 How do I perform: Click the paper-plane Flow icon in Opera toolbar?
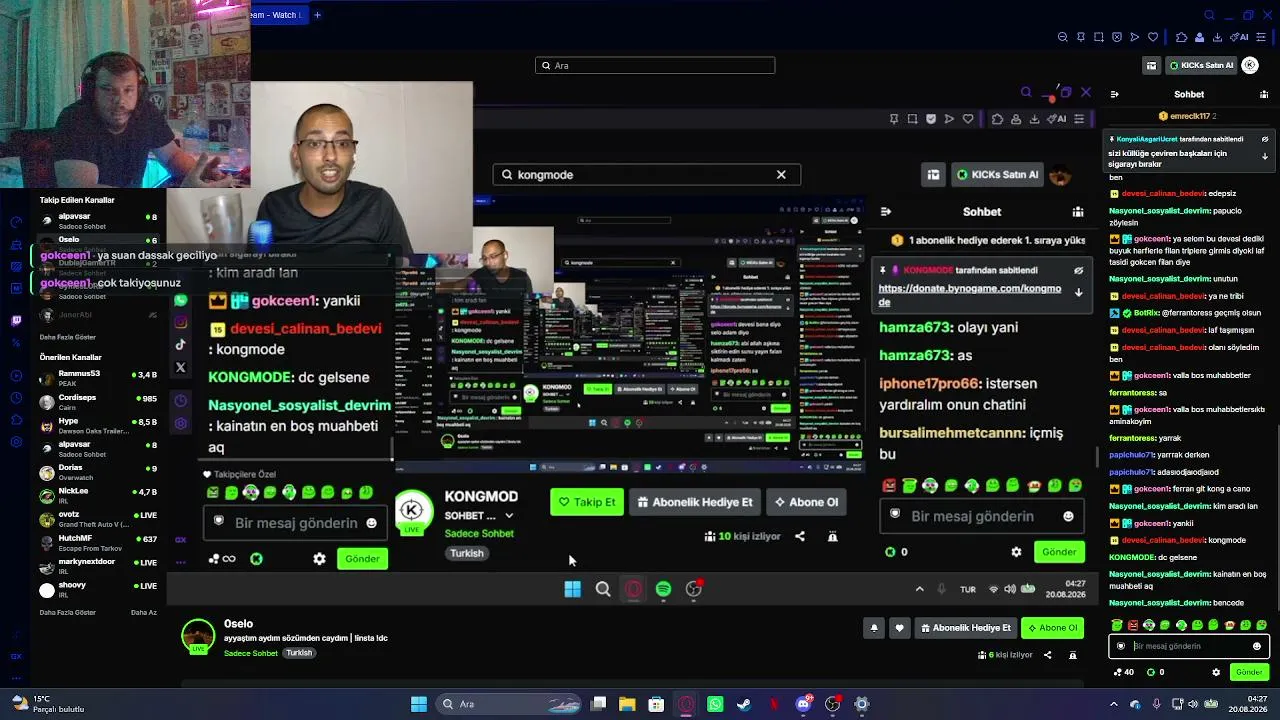(1135, 37)
